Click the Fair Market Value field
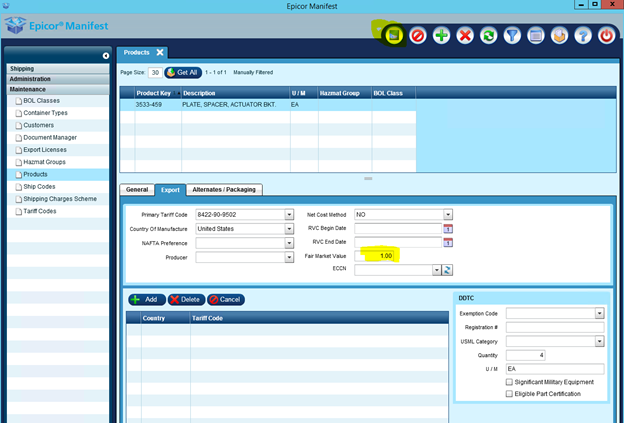This screenshot has width=624, height=423. point(374,256)
